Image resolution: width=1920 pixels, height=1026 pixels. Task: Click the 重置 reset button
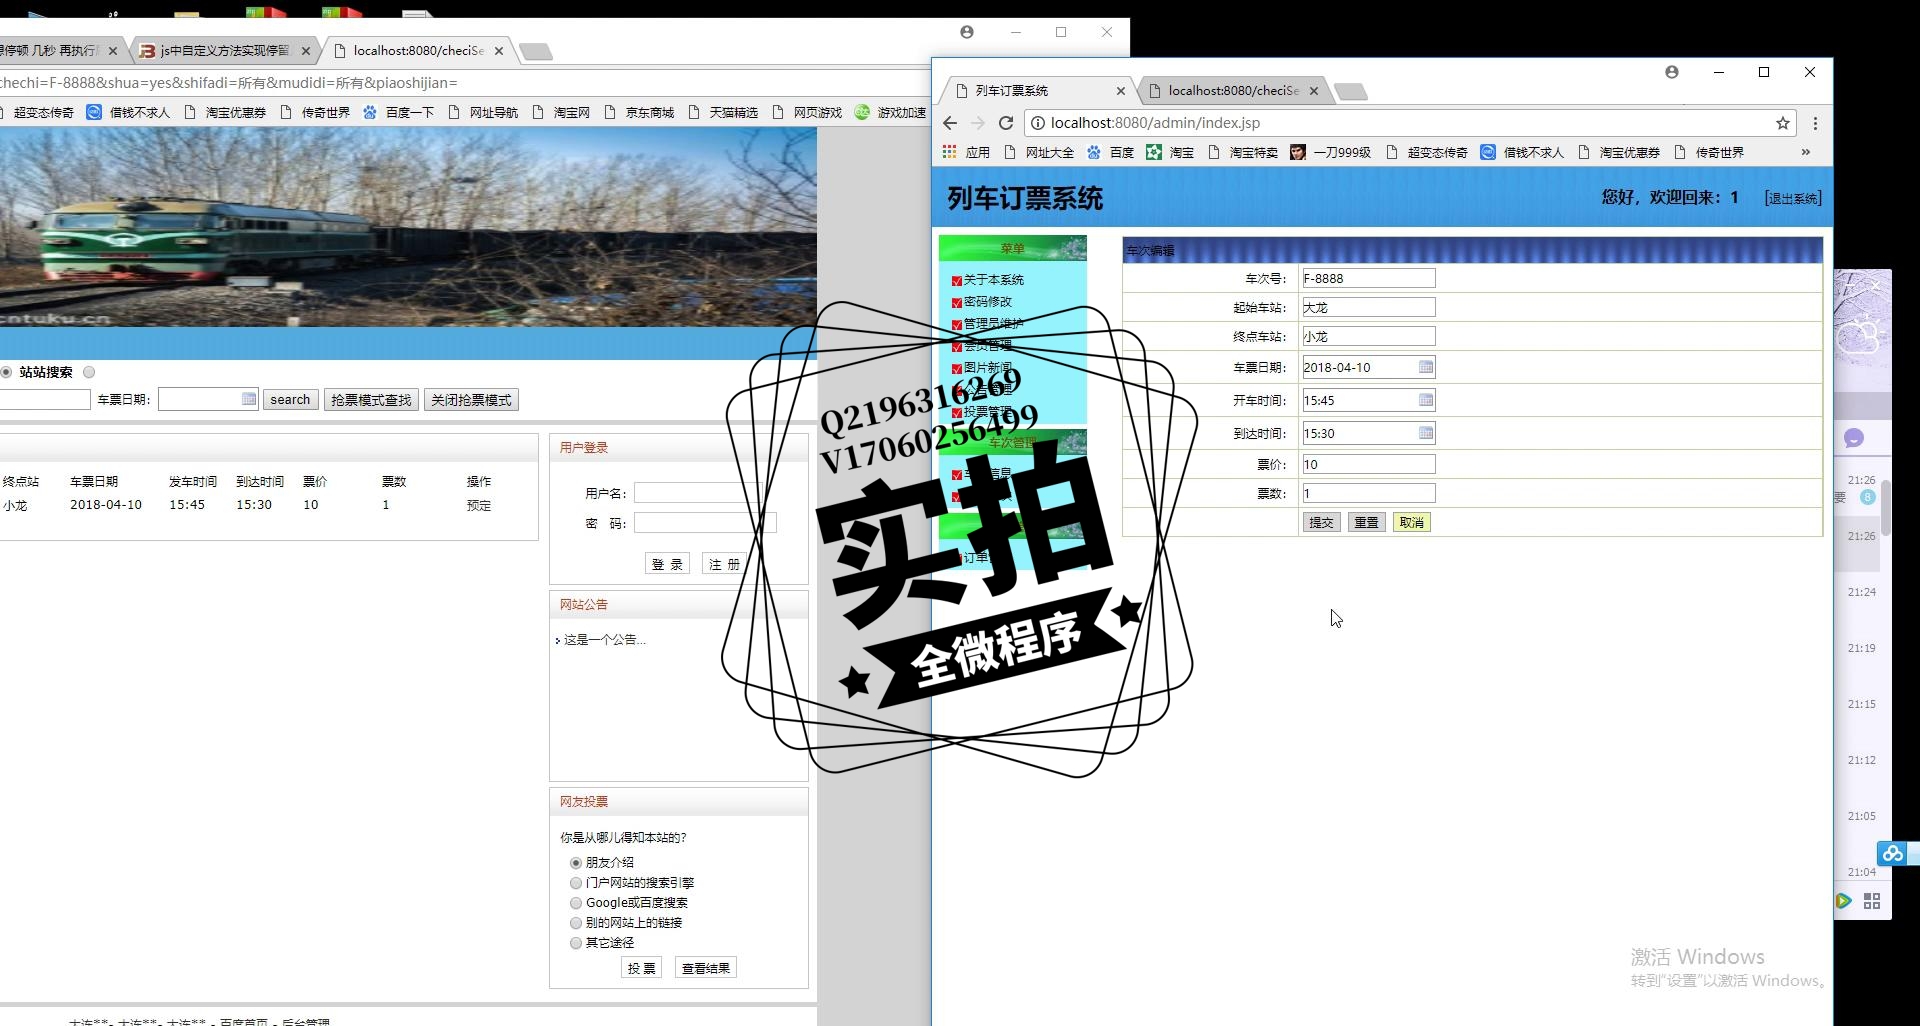coord(1366,522)
